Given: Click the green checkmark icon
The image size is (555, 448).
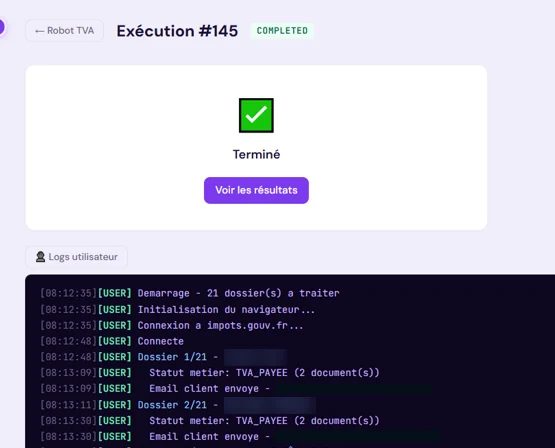Looking at the screenshot, I should (256, 115).
